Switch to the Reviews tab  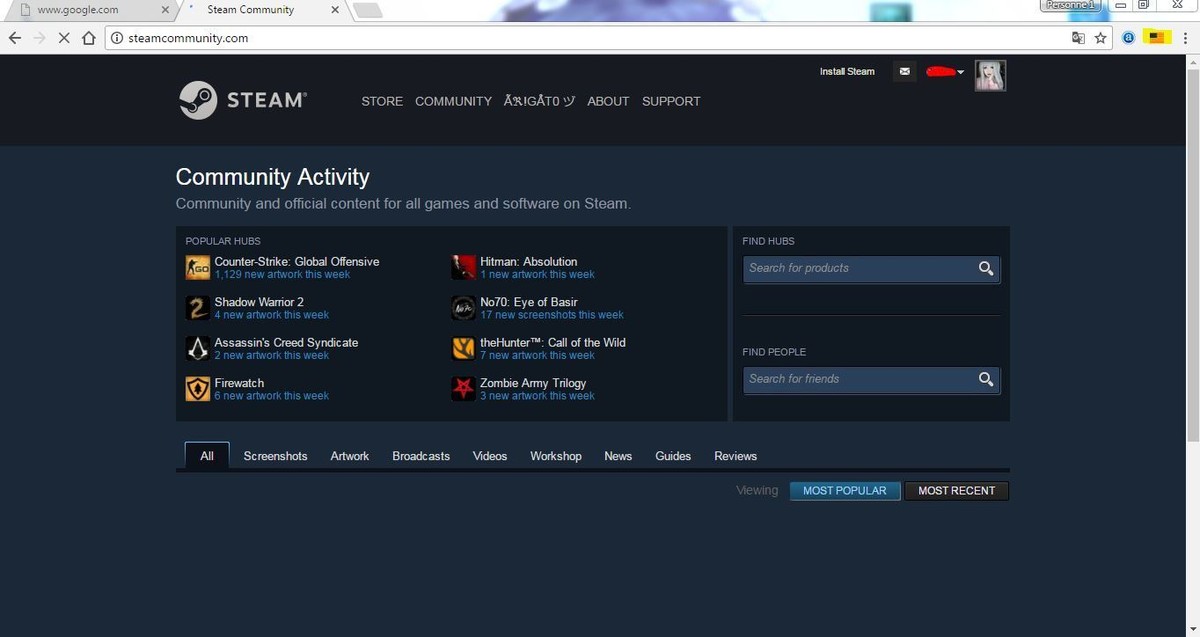(735, 456)
